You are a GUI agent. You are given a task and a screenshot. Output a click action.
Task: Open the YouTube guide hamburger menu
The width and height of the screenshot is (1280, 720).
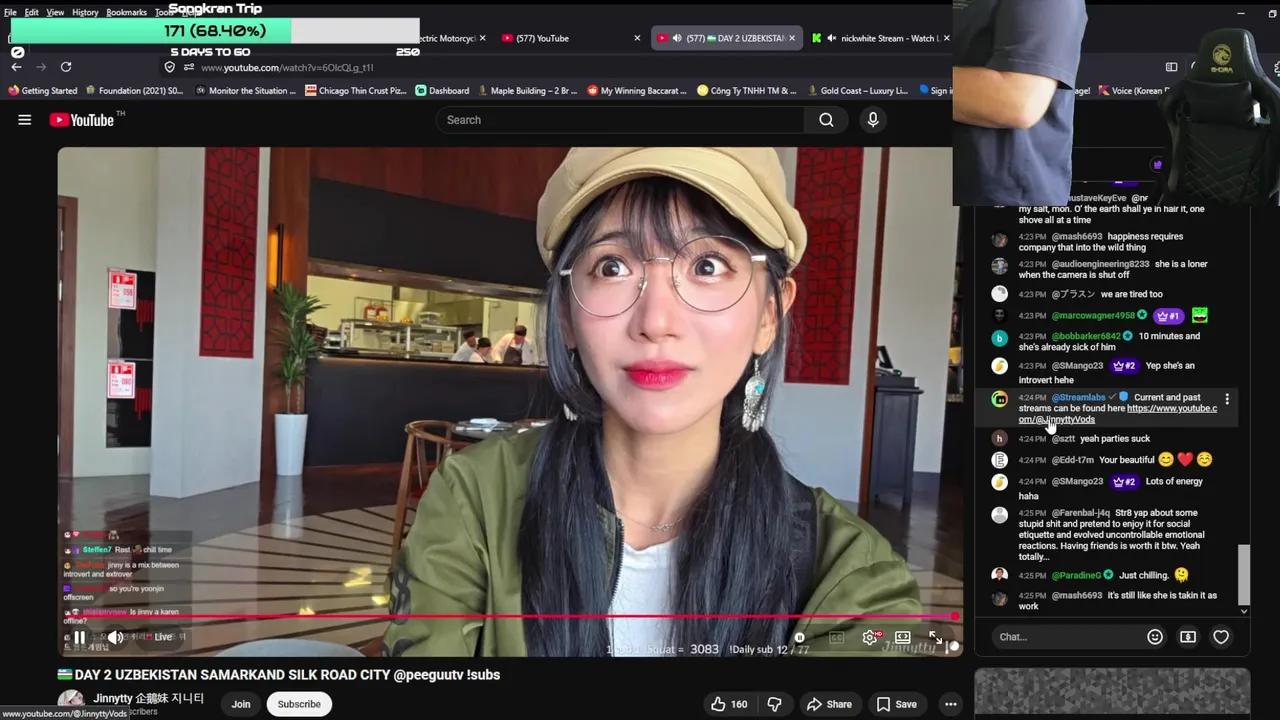point(25,120)
